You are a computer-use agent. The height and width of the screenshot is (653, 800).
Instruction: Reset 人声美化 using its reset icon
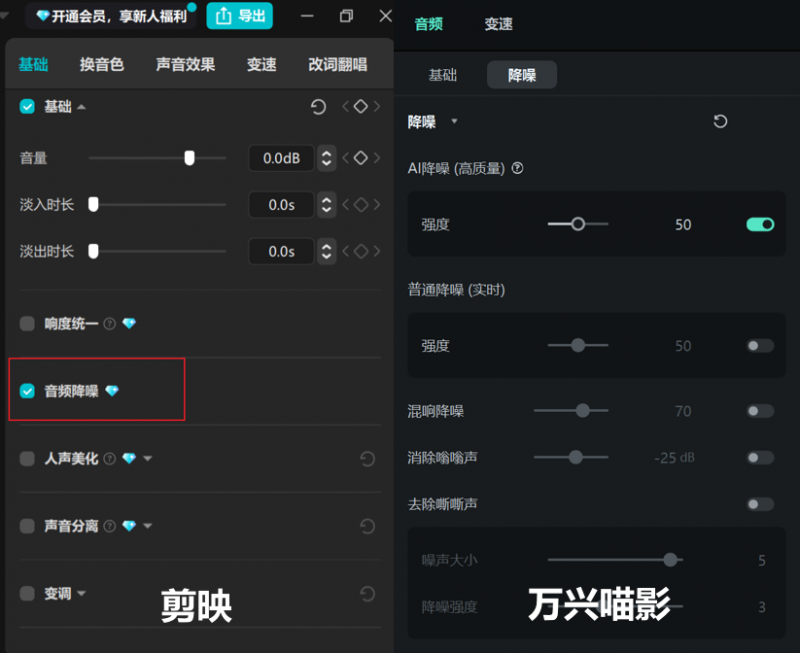tap(367, 459)
